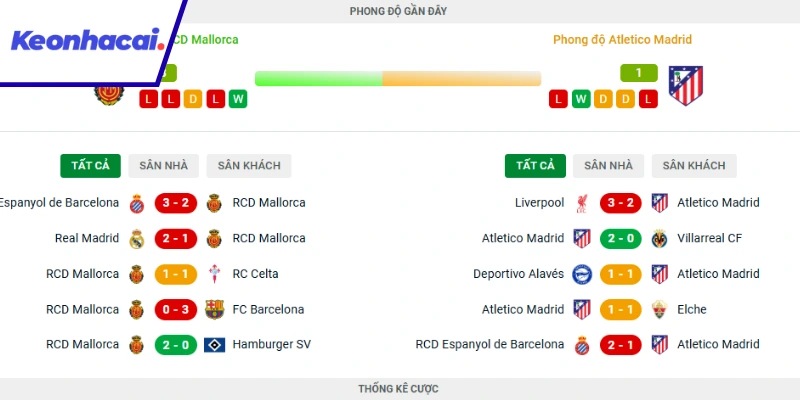
Task: Click the Keonhacai site logo
Action: 86,41
